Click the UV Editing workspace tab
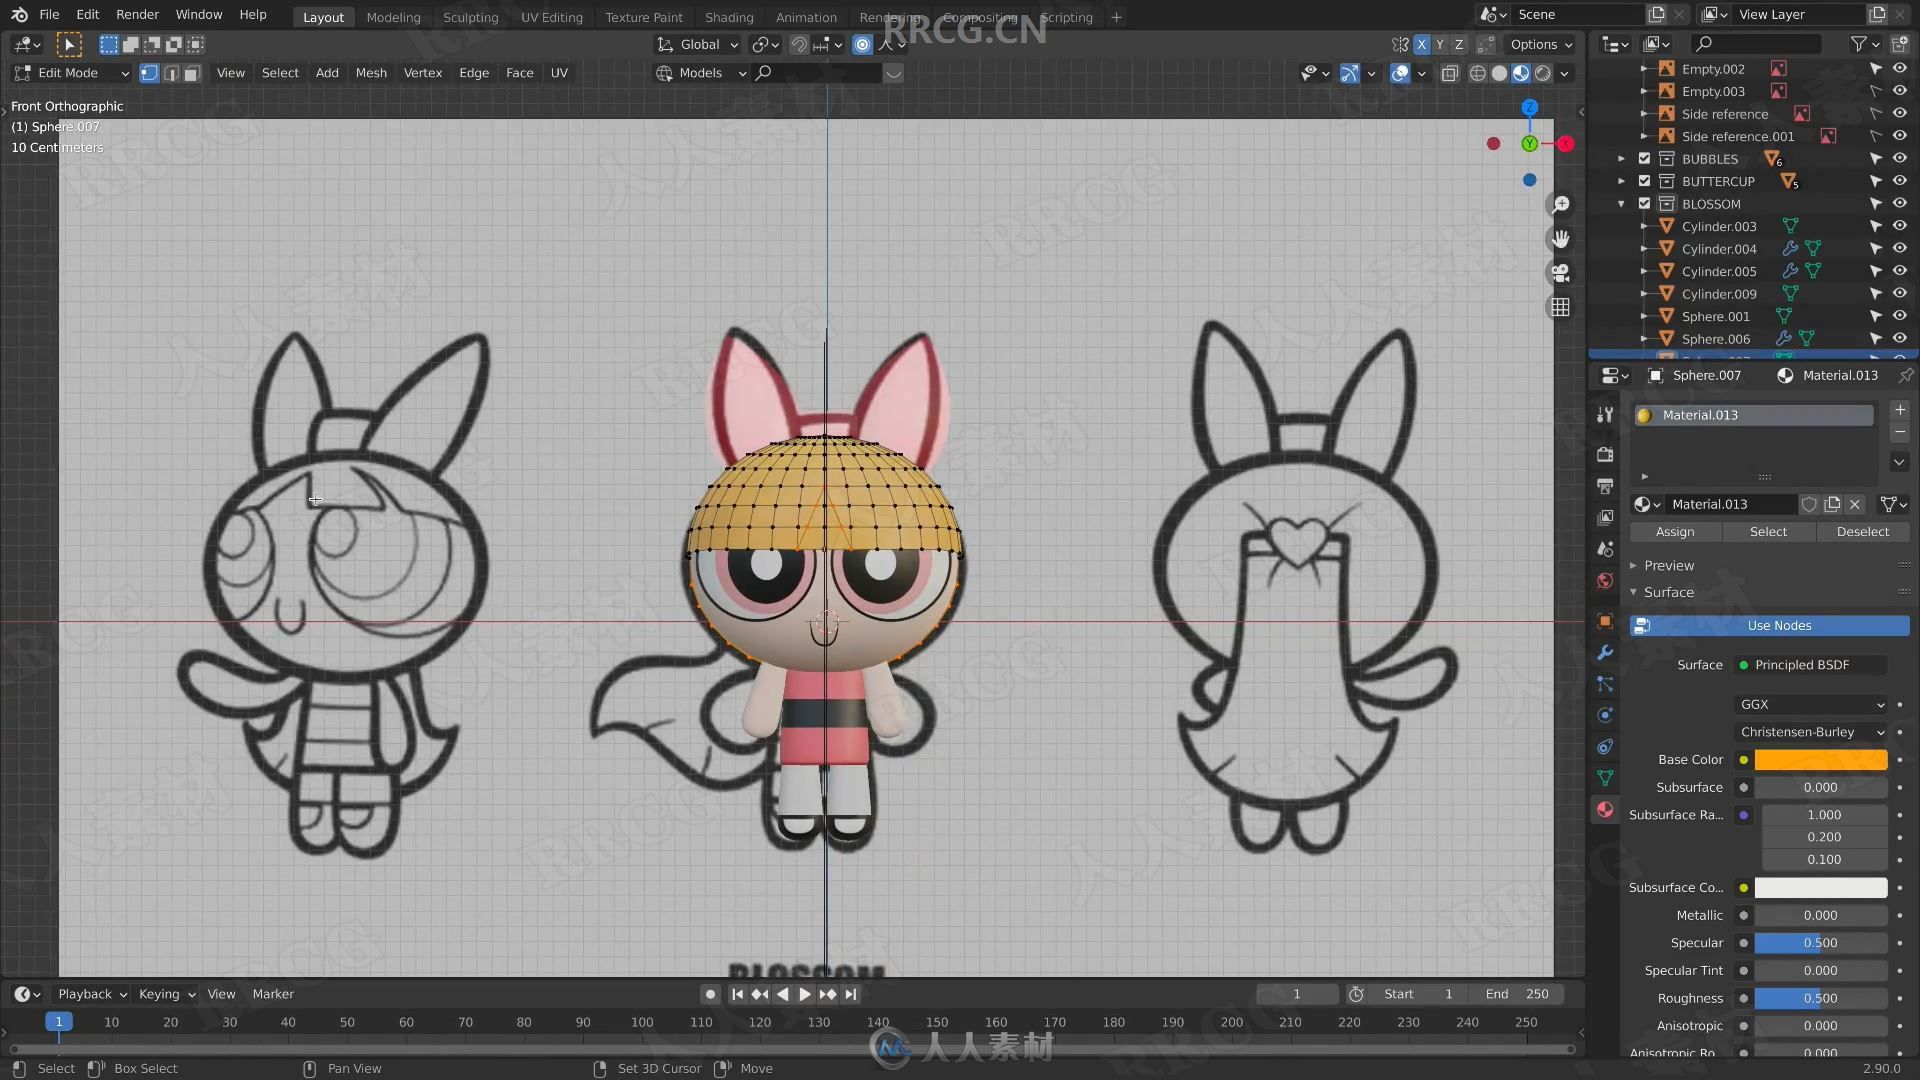This screenshot has height=1080, width=1920. point(551,17)
